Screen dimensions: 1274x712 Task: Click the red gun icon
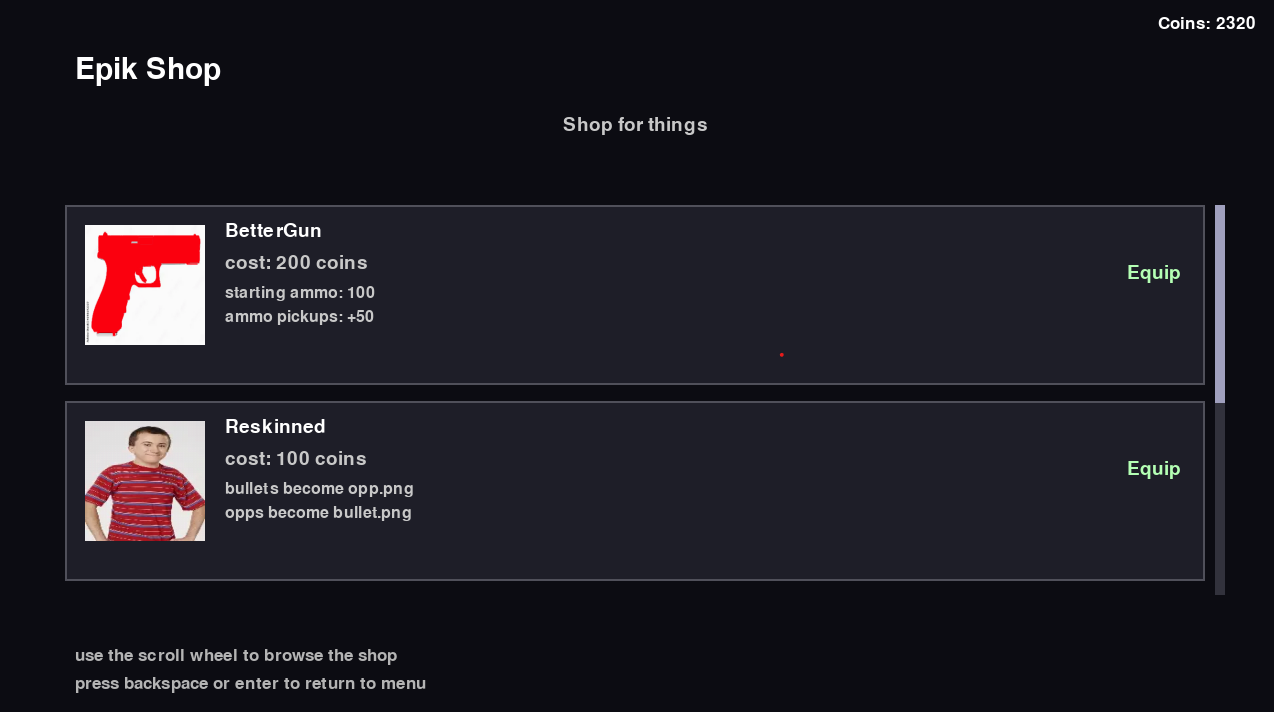click(x=145, y=285)
